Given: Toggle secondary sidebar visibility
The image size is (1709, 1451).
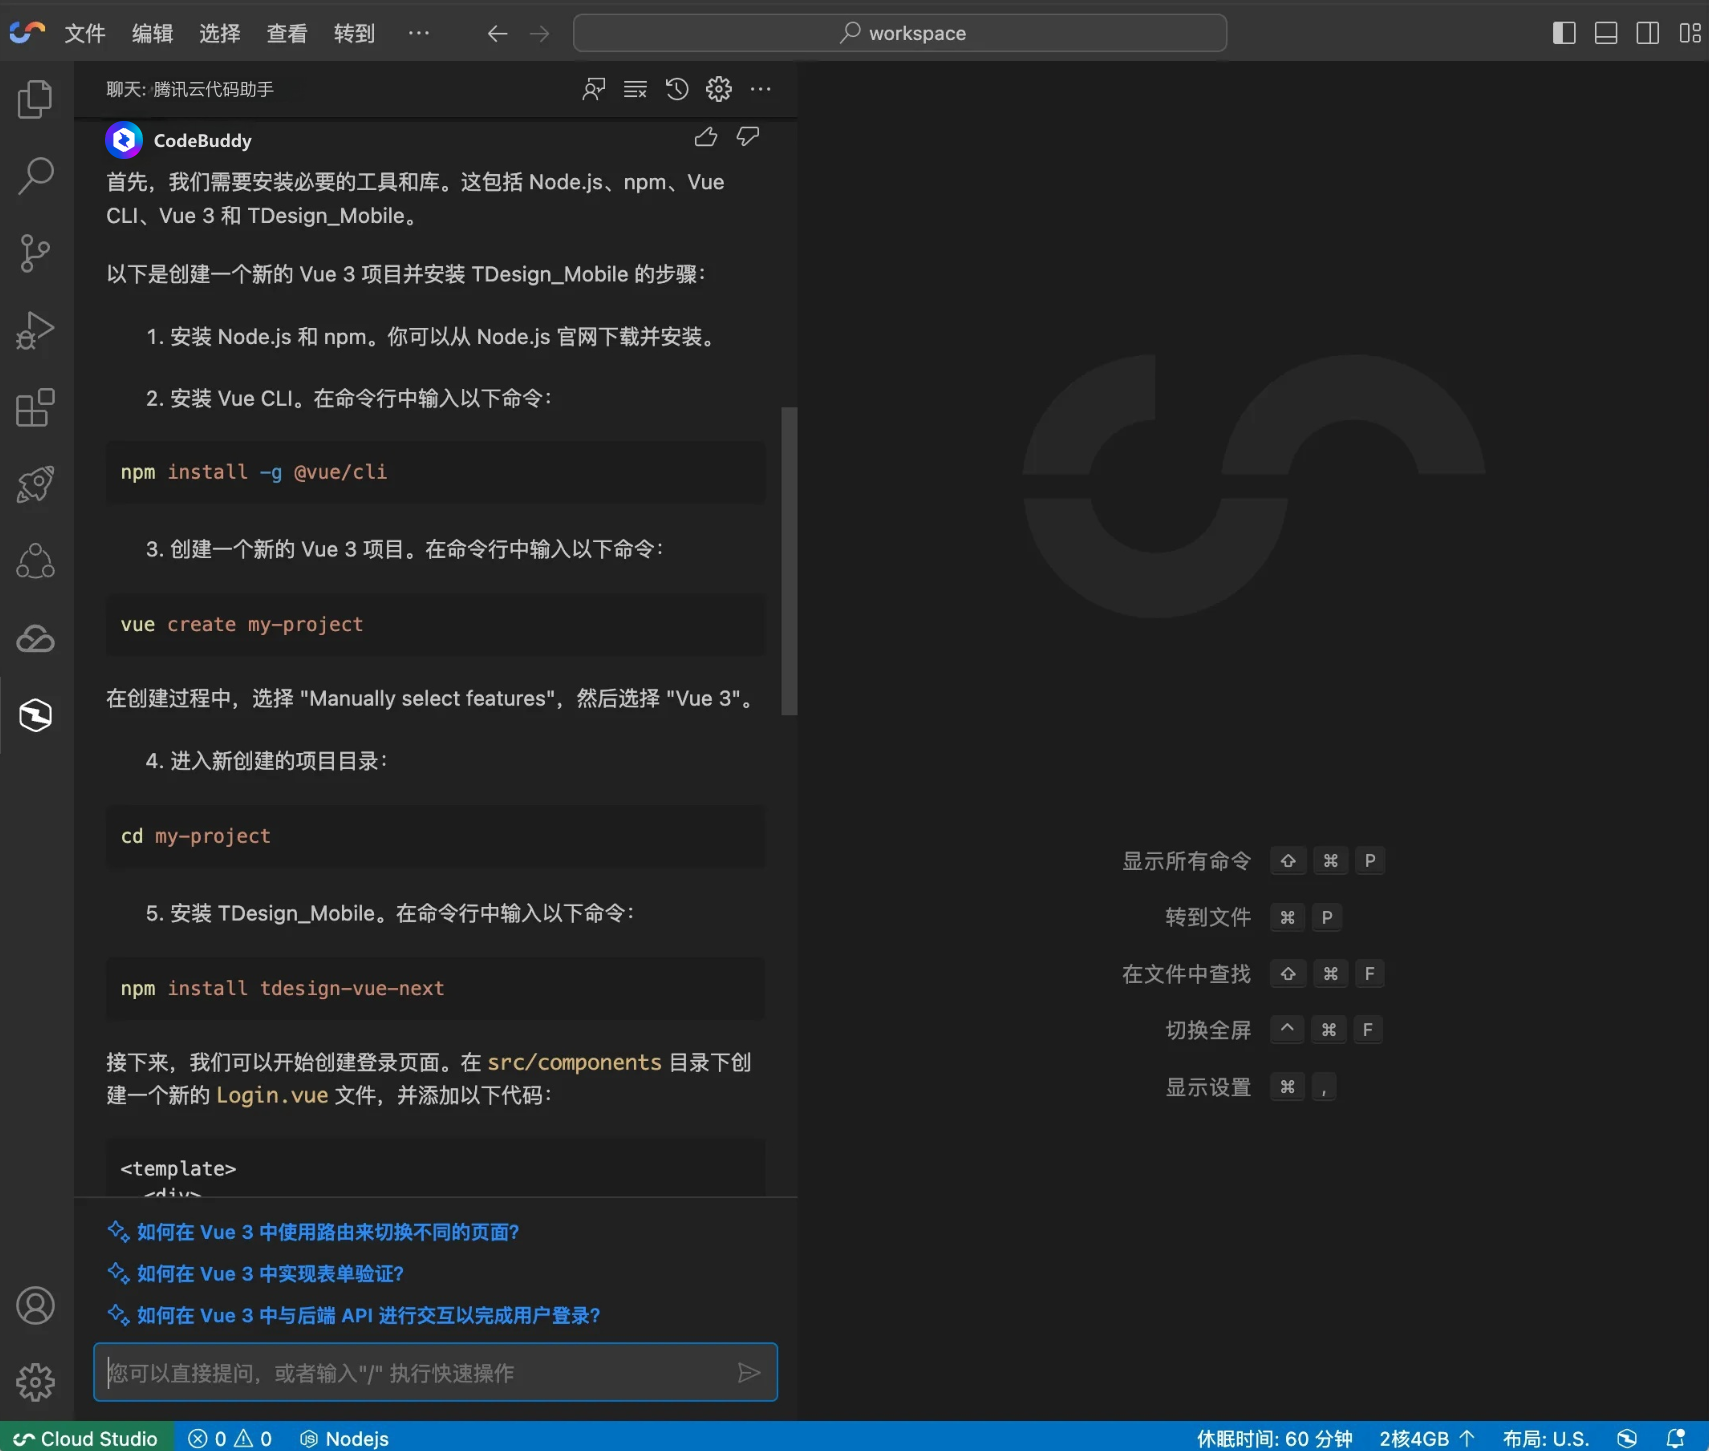Looking at the screenshot, I should click(x=1648, y=33).
